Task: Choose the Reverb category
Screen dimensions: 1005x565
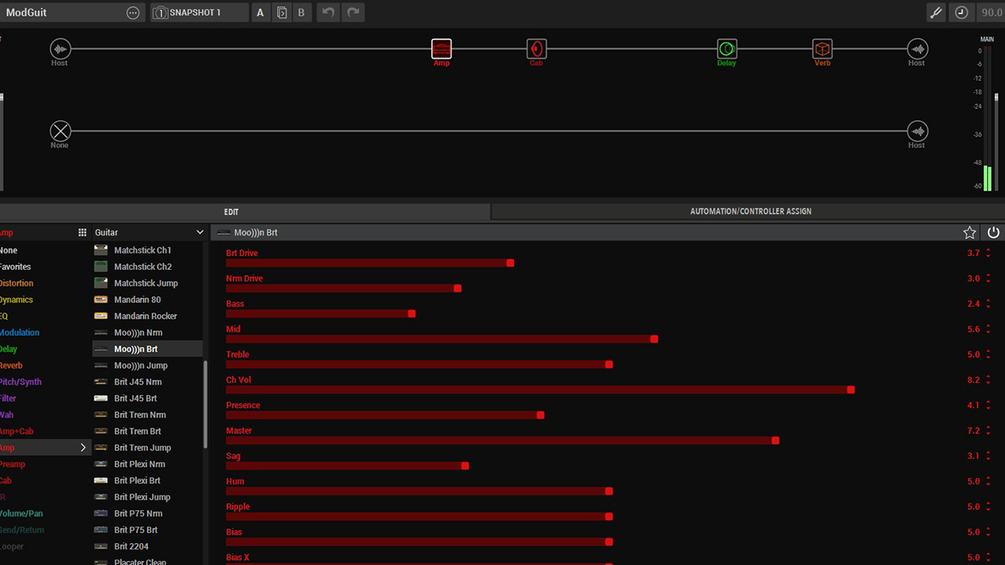Action: [x=11, y=365]
